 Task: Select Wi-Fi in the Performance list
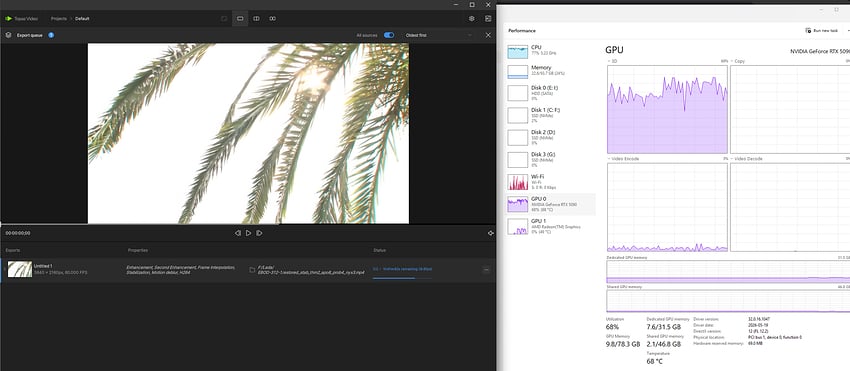click(x=550, y=182)
